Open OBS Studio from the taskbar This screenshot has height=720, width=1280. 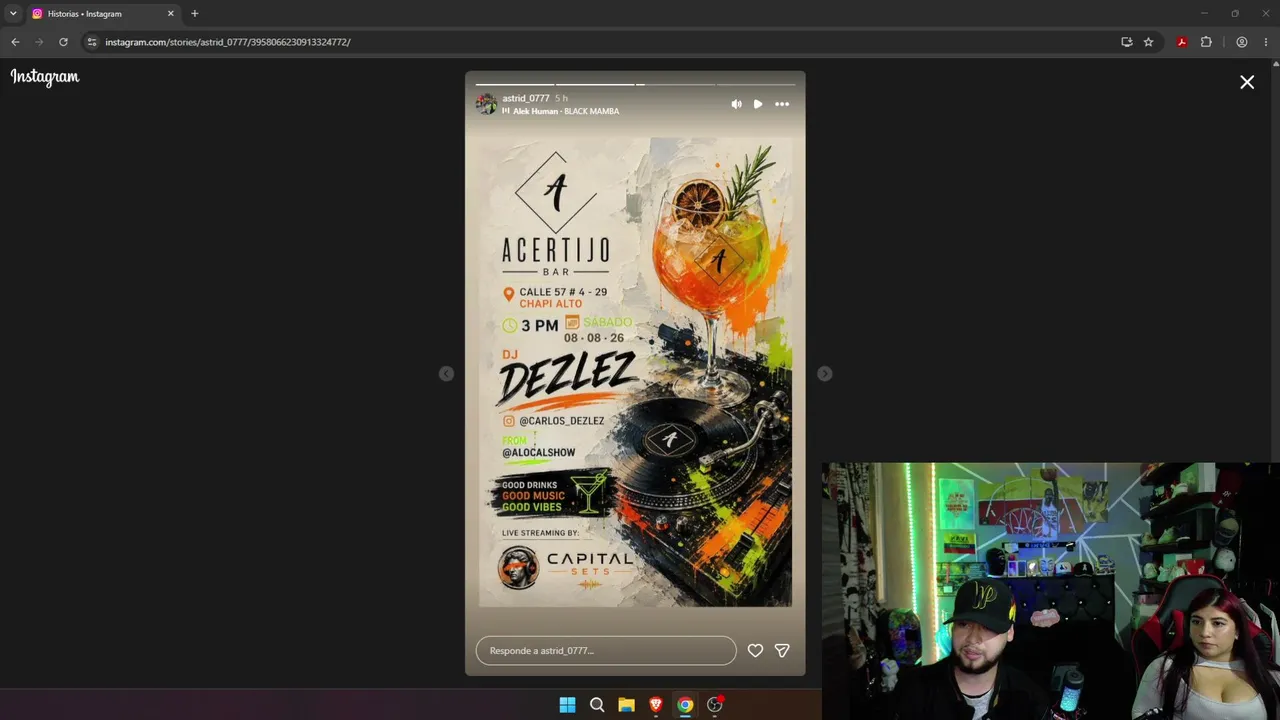click(x=715, y=705)
